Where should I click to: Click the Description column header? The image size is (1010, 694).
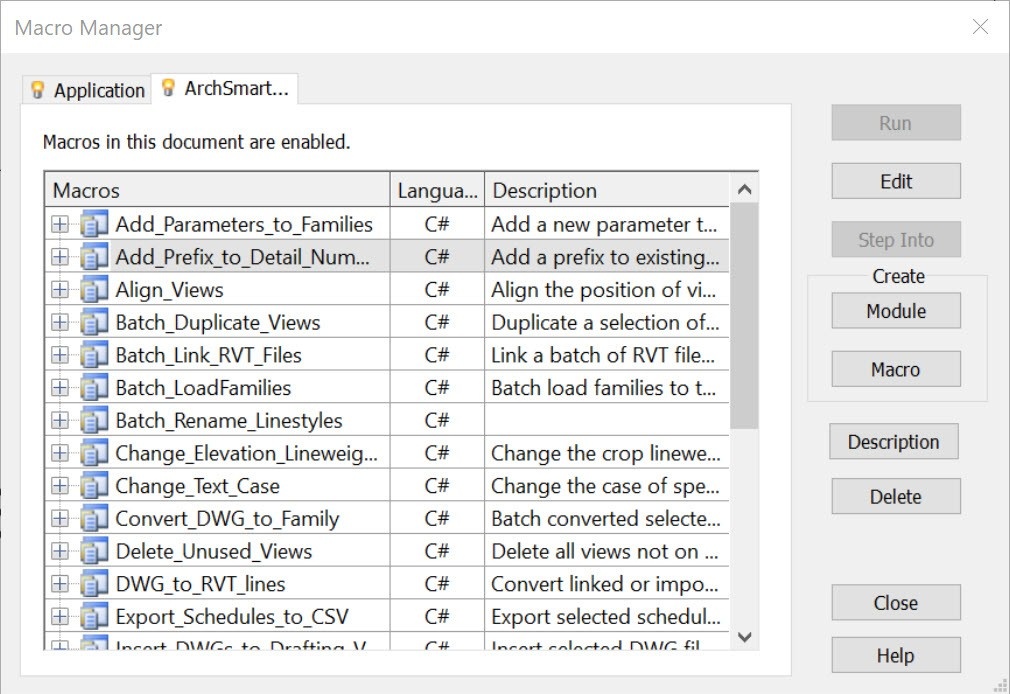point(606,190)
